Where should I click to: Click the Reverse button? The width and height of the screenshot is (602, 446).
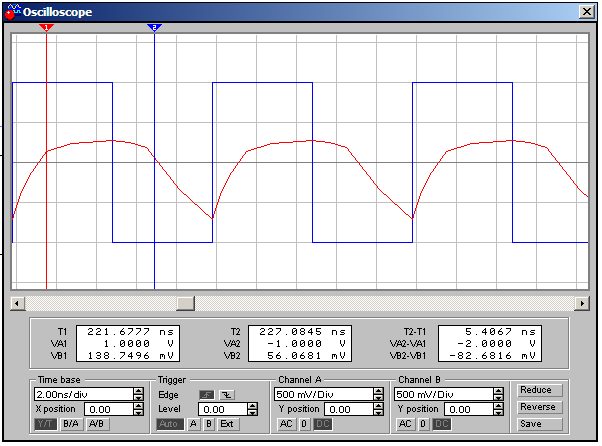point(539,407)
